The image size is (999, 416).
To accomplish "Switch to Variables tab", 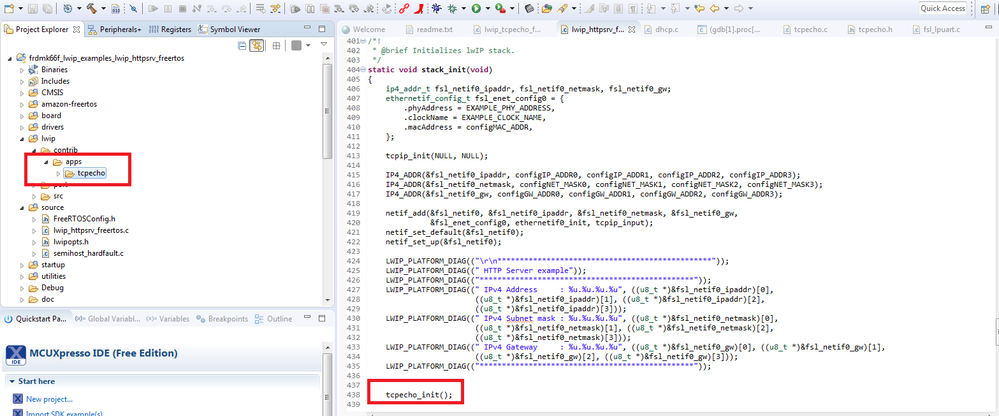I will point(168,319).
